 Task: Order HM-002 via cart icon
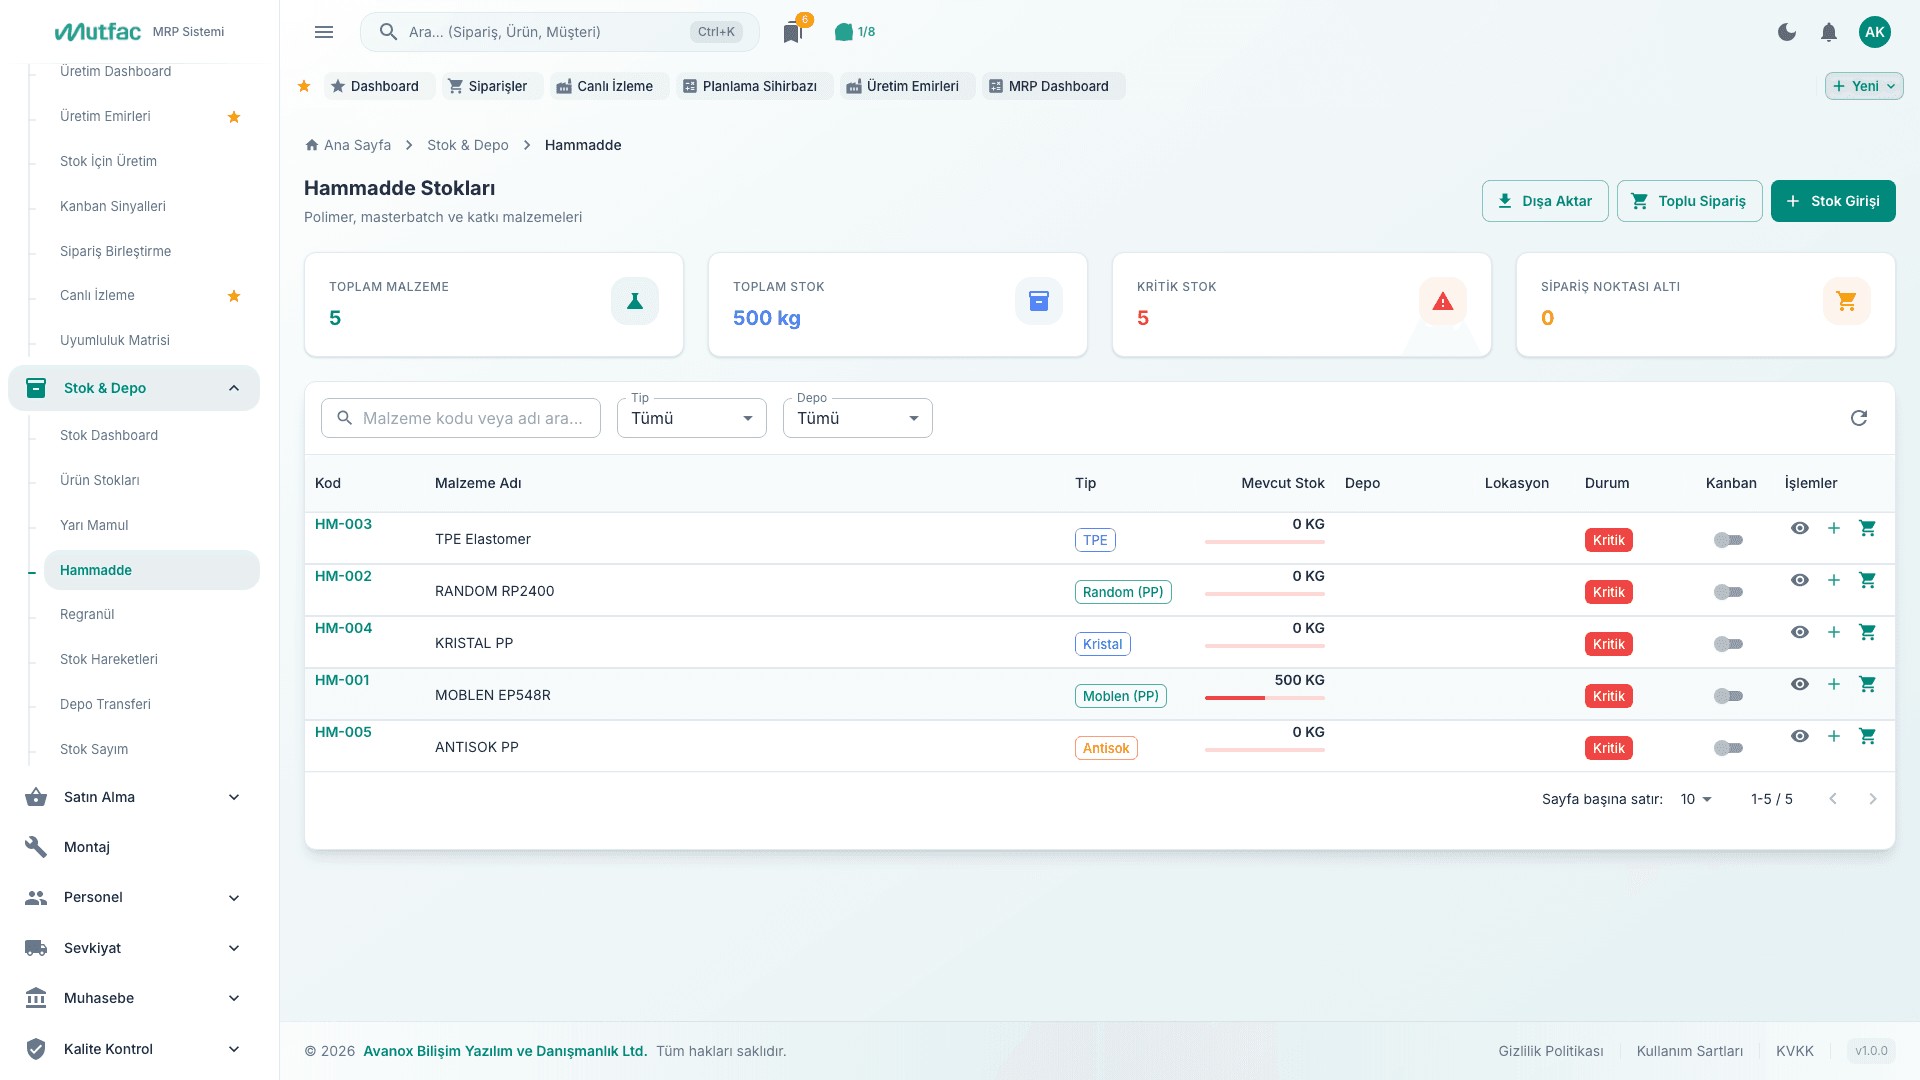[1867, 580]
